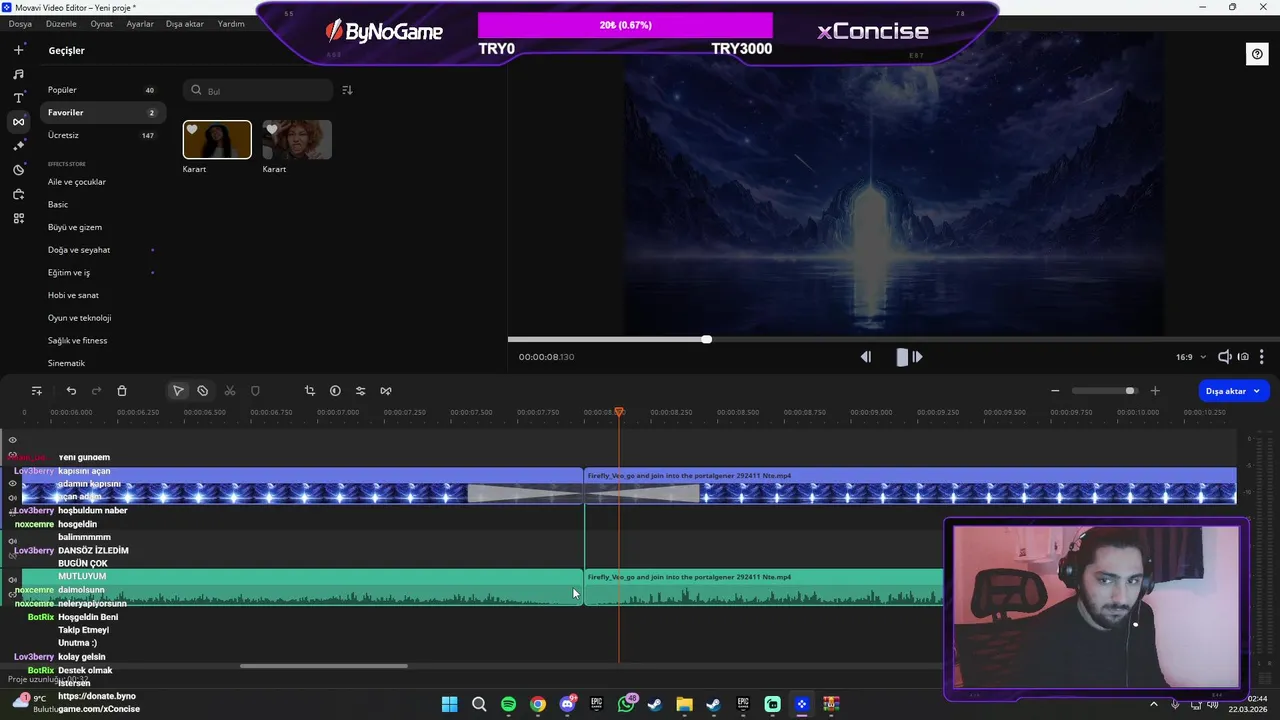Open the Titles tool with the T icon
This screenshot has height=720, width=1280.
(18, 98)
